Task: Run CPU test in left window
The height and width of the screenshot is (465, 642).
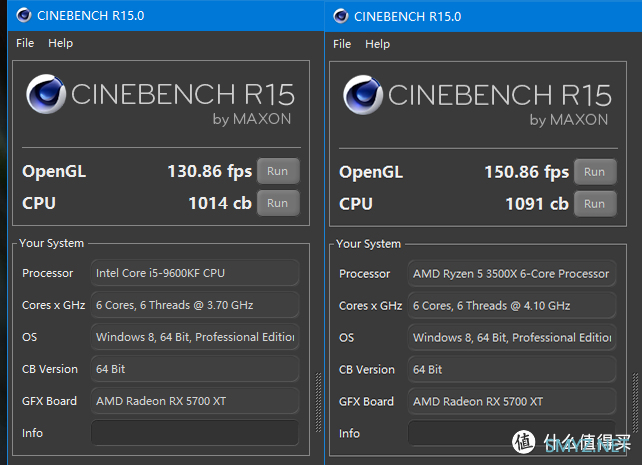Action: click(x=278, y=203)
